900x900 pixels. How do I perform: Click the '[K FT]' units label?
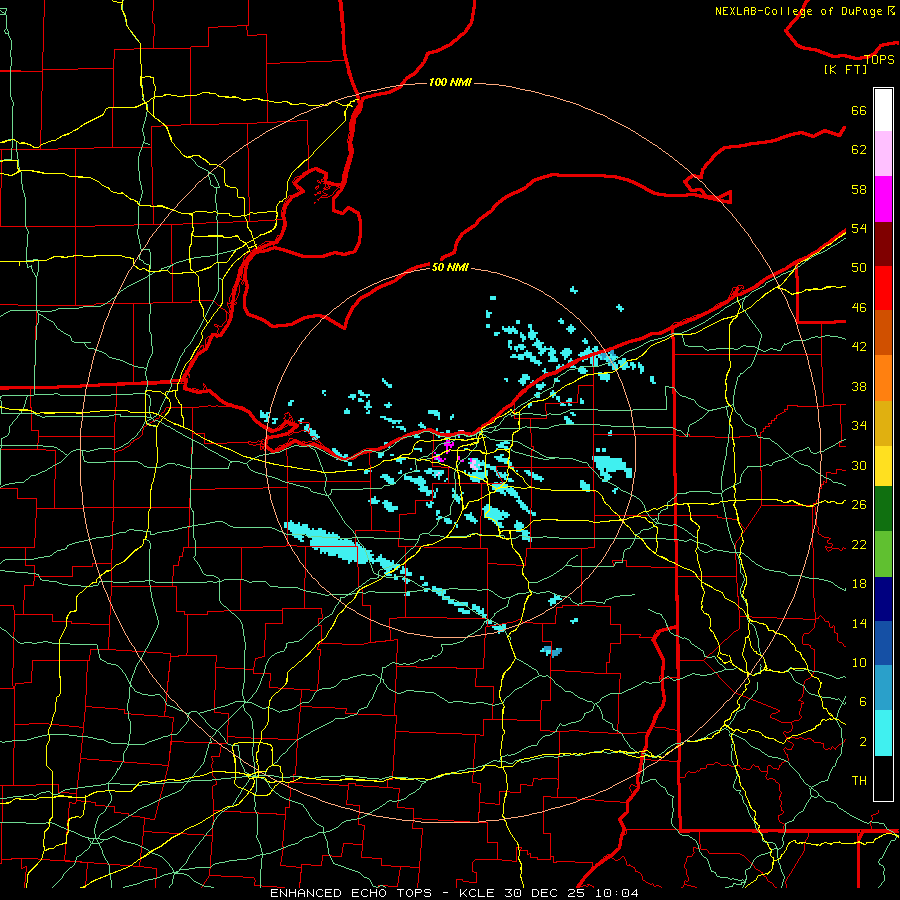coord(845,69)
